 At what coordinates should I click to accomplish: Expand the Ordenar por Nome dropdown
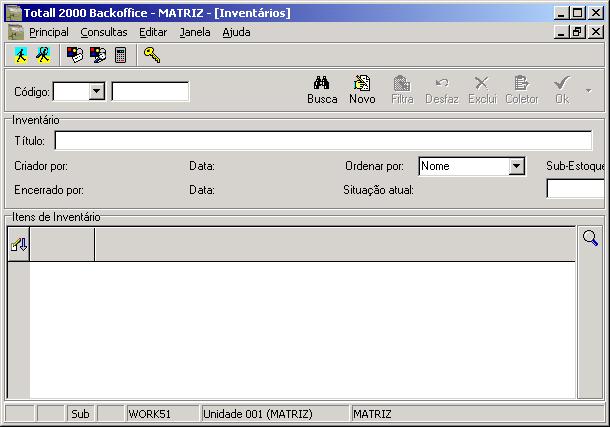516,166
